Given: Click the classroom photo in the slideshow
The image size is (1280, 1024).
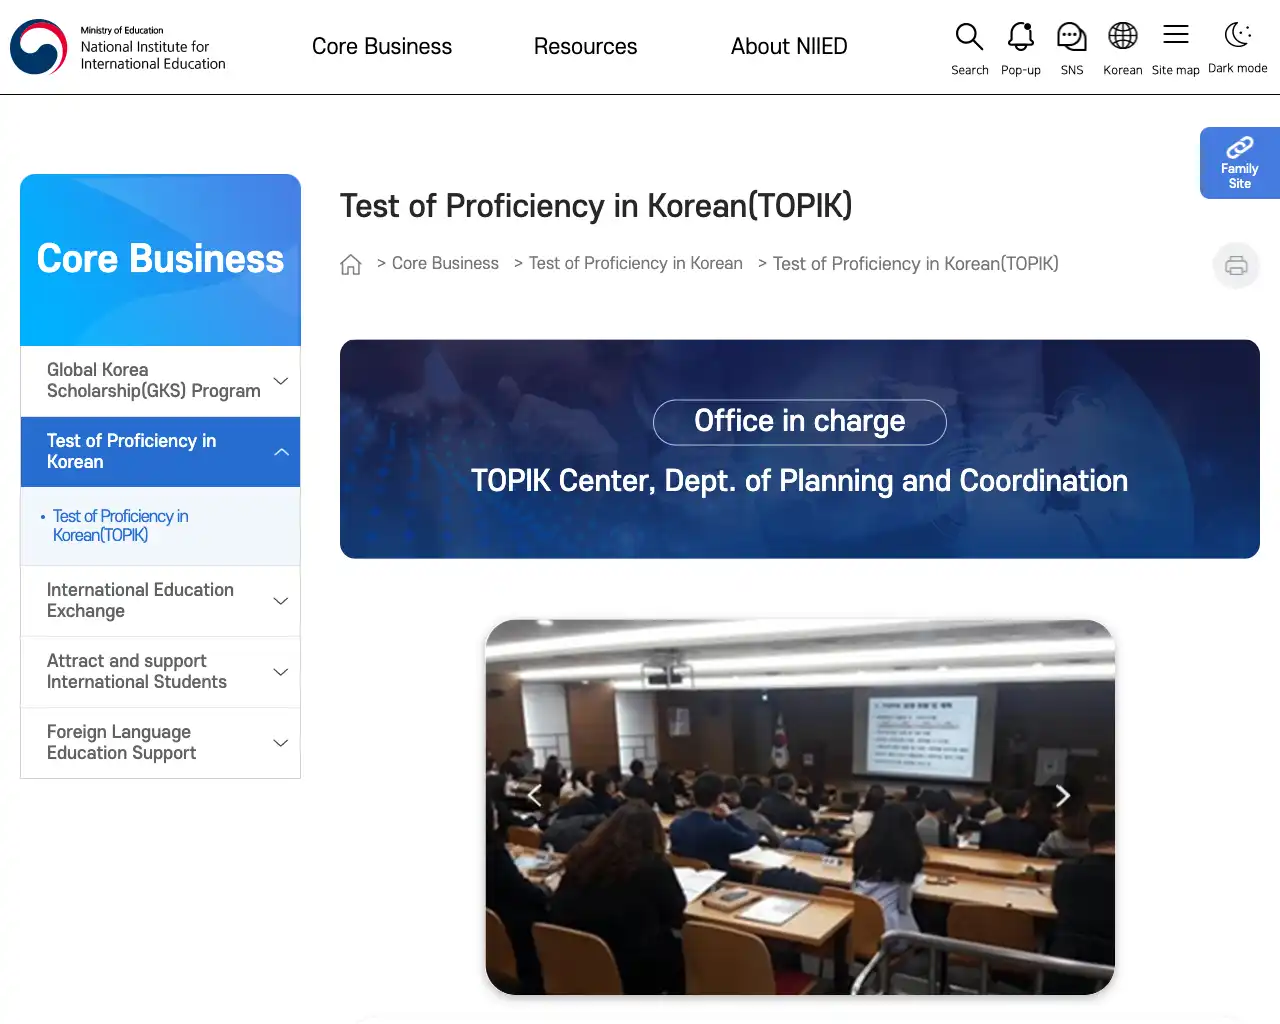Looking at the screenshot, I should tap(800, 807).
